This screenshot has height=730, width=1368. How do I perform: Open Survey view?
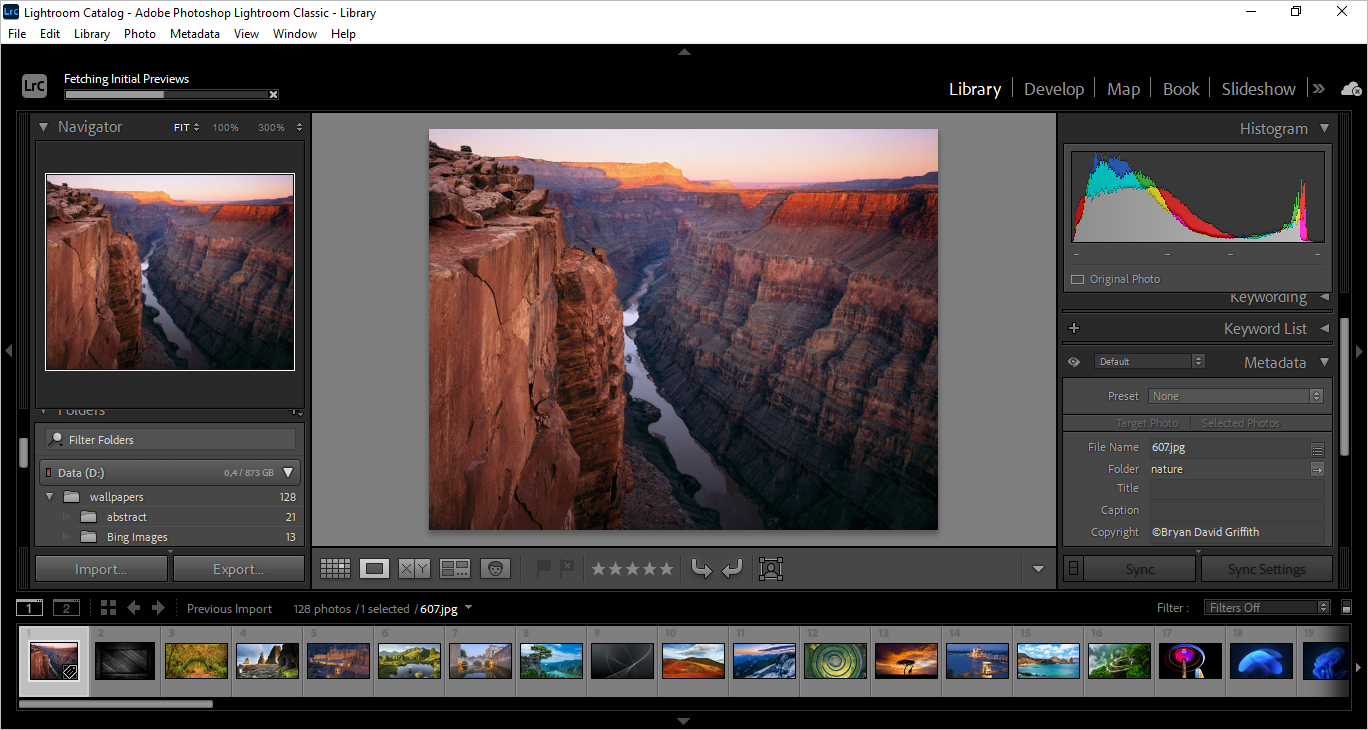(455, 569)
